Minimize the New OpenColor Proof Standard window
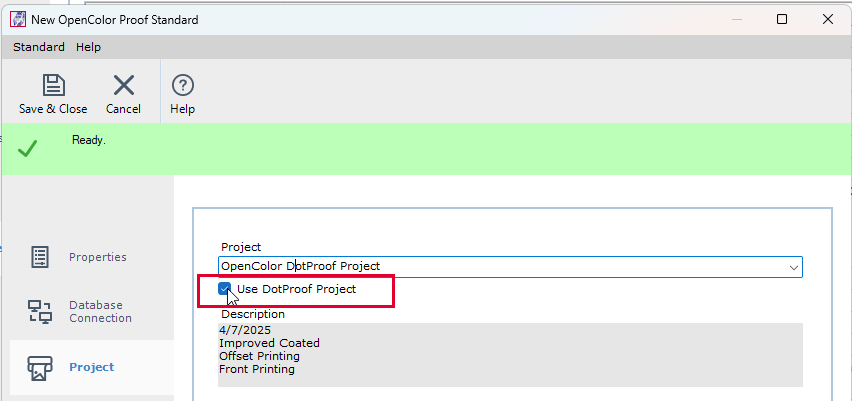The height and width of the screenshot is (401, 852). click(x=737, y=20)
